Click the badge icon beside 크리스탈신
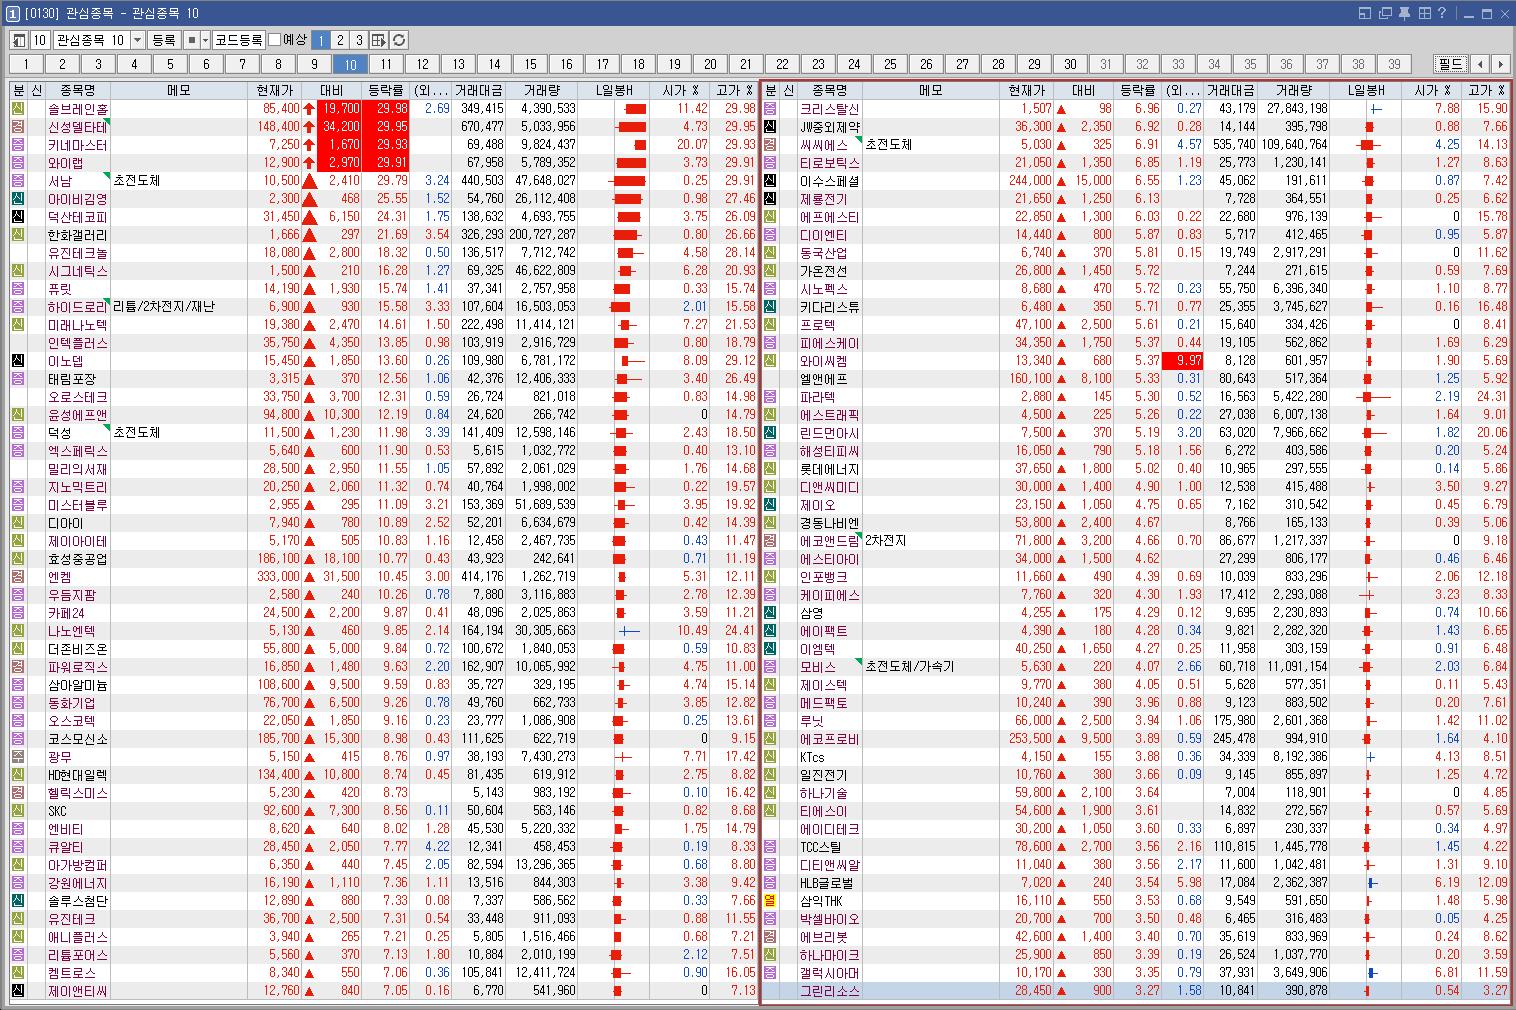The image size is (1516, 1010). click(770, 109)
